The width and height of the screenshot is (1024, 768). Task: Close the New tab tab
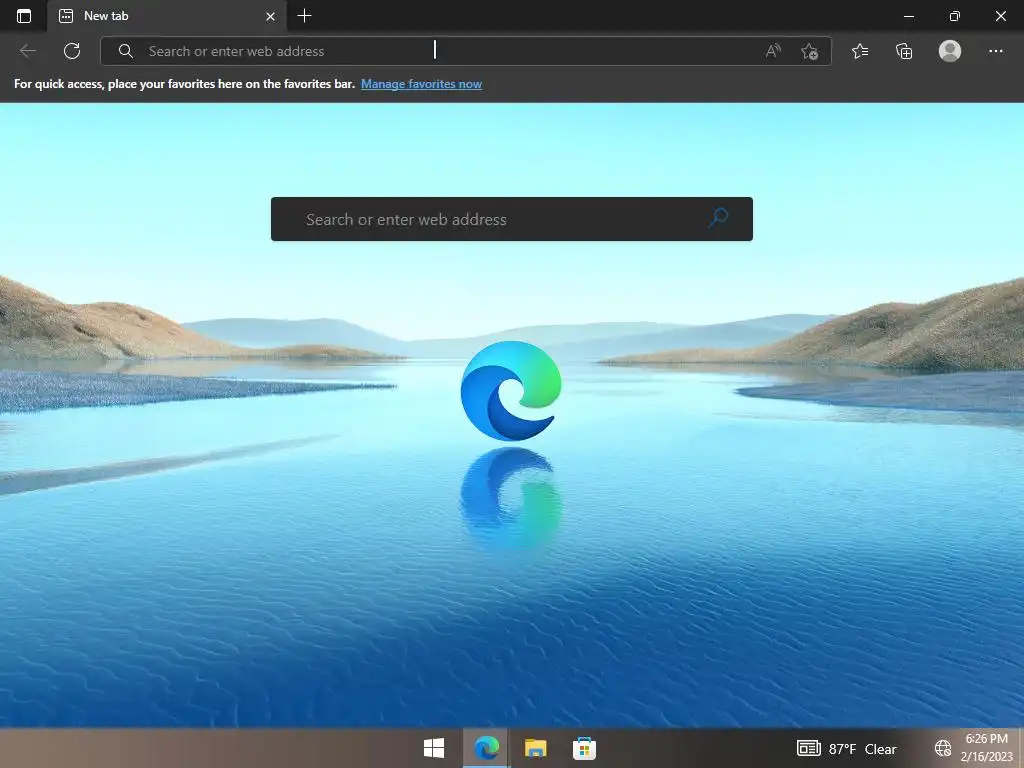pos(270,17)
